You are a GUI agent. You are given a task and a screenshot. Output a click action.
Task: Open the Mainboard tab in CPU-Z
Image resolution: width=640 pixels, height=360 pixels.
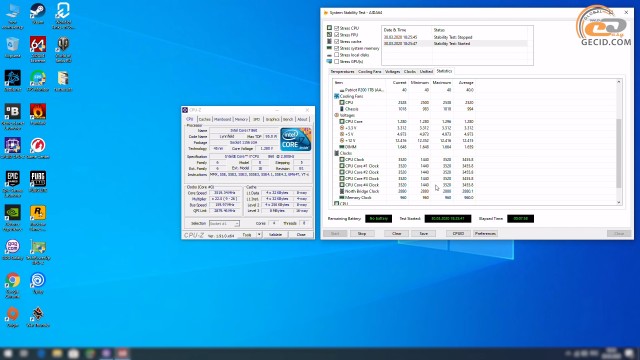click(223, 119)
